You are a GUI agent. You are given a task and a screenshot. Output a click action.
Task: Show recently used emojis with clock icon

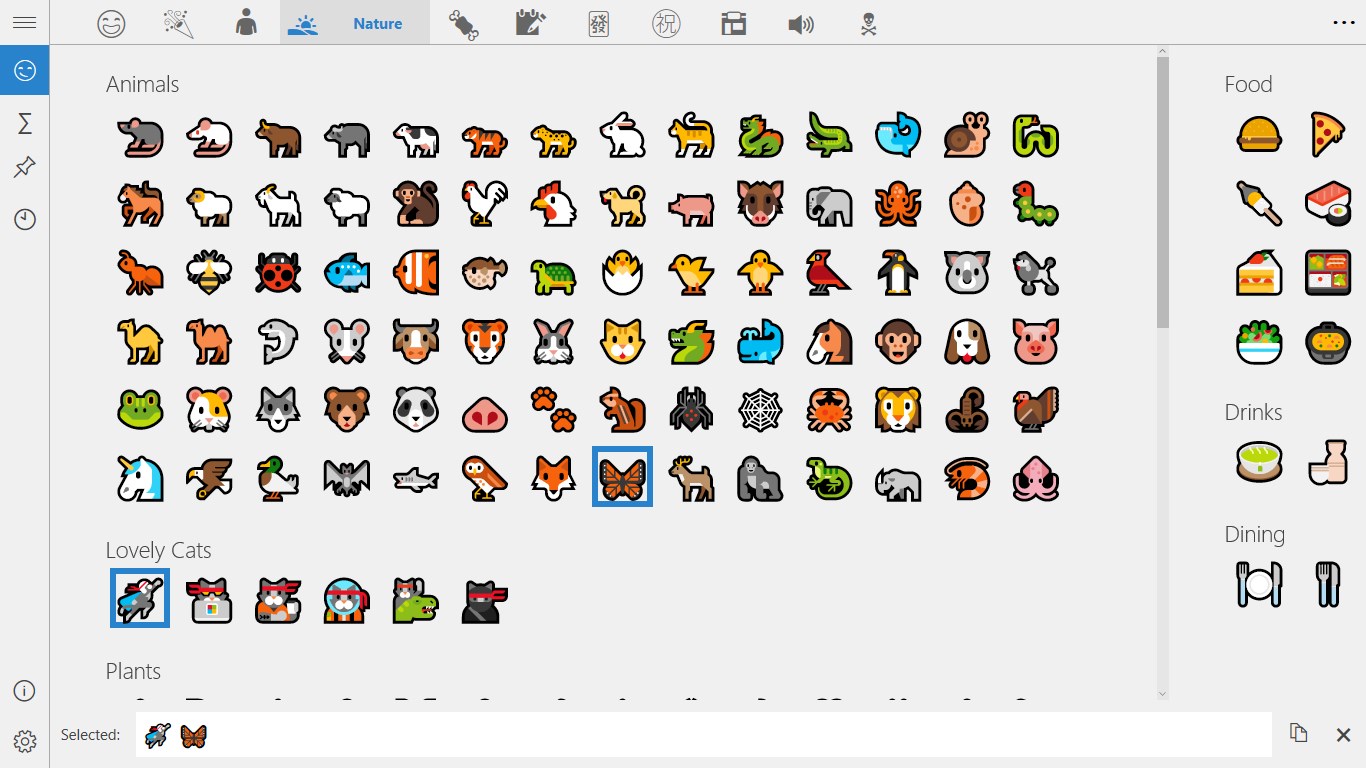click(23, 219)
